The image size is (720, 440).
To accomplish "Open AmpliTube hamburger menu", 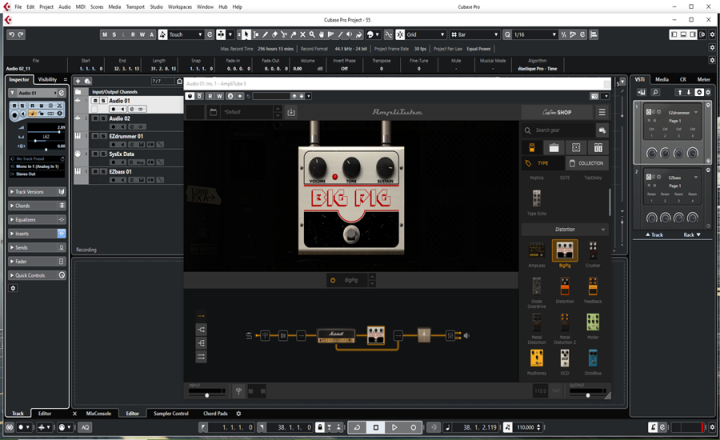I will coord(602,112).
